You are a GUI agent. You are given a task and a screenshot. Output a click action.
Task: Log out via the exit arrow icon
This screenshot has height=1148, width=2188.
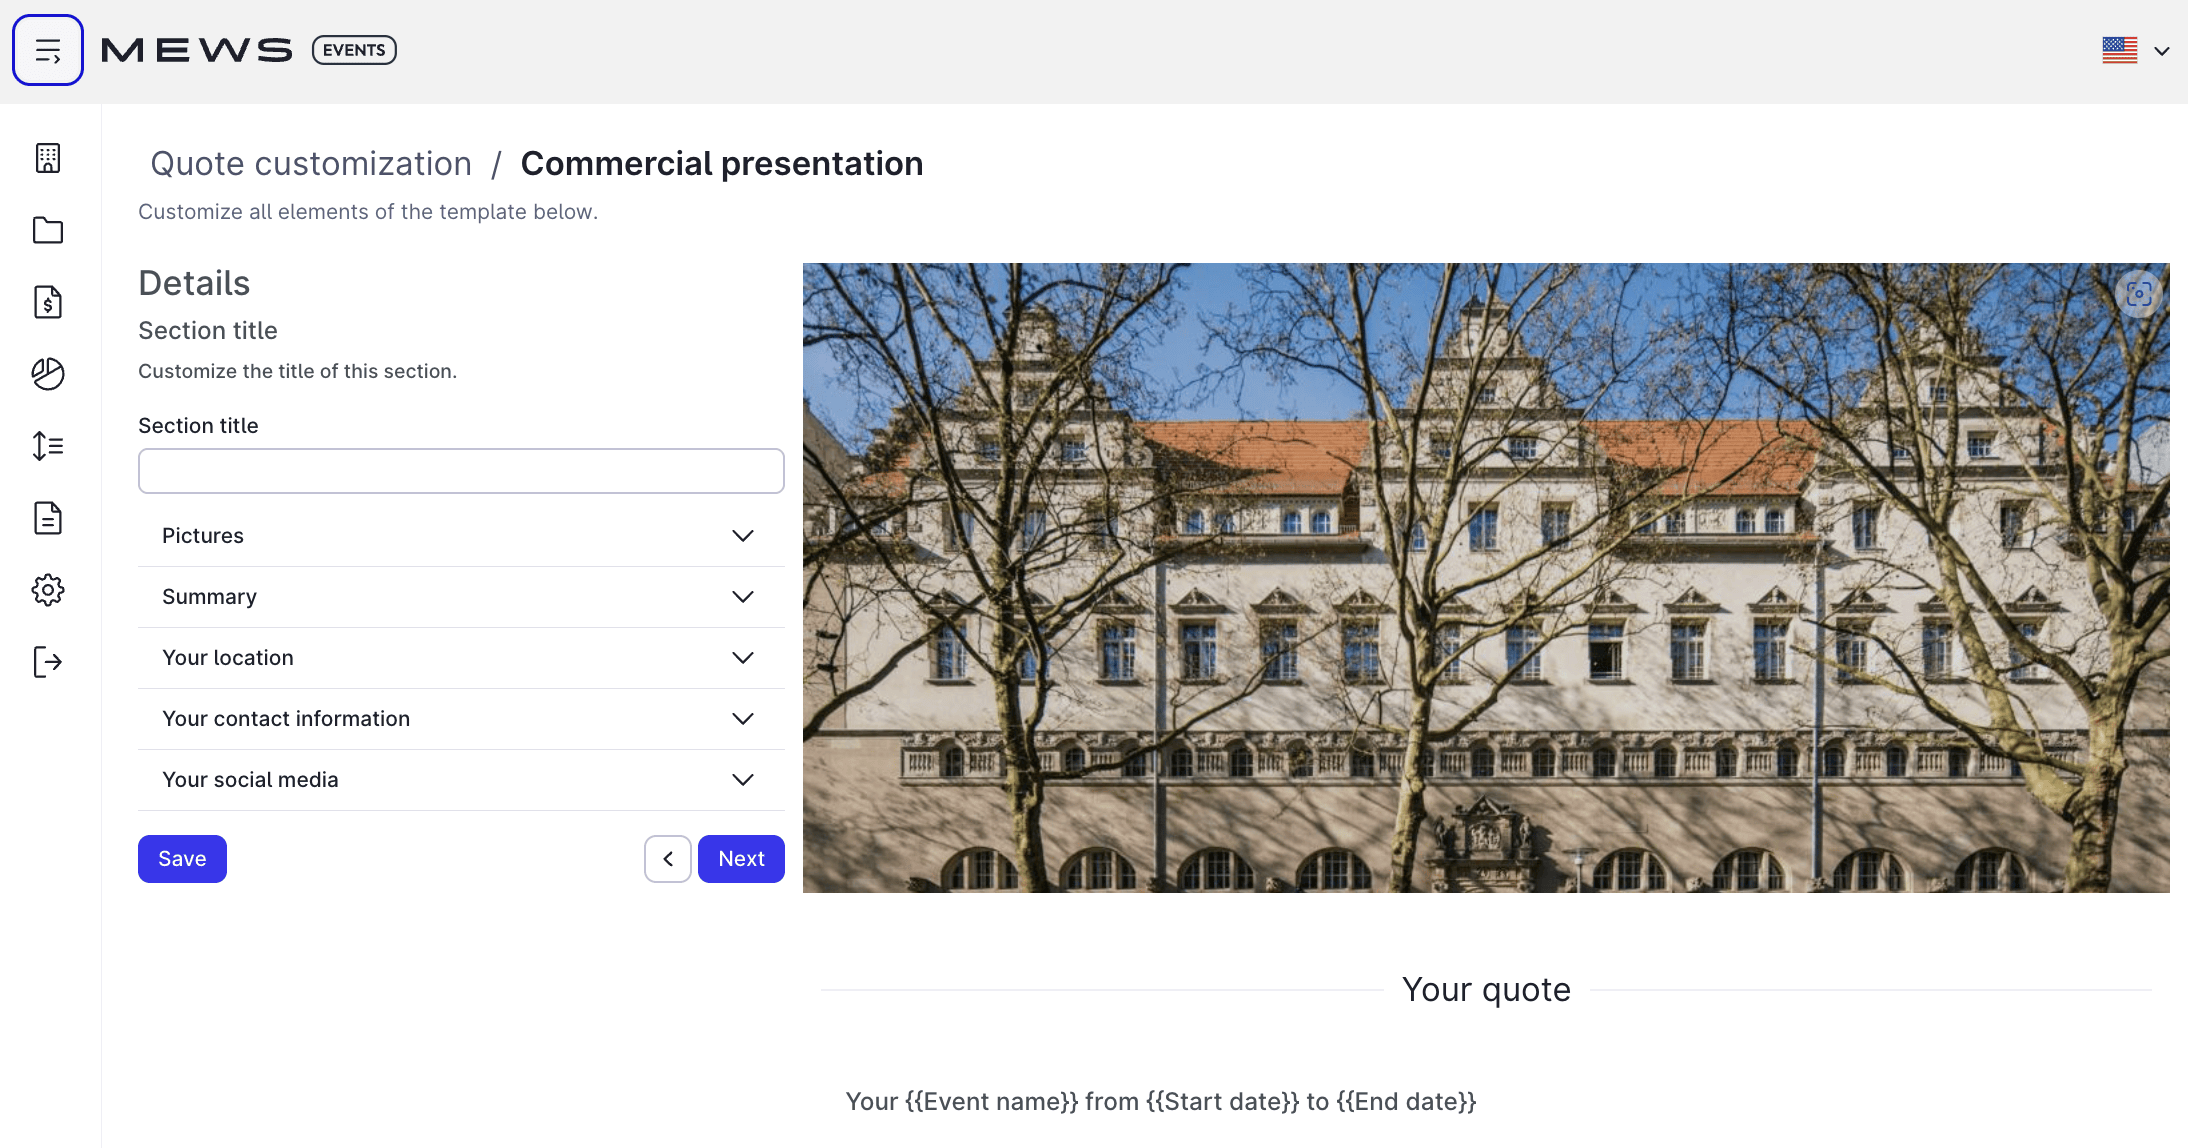click(47, 662)
